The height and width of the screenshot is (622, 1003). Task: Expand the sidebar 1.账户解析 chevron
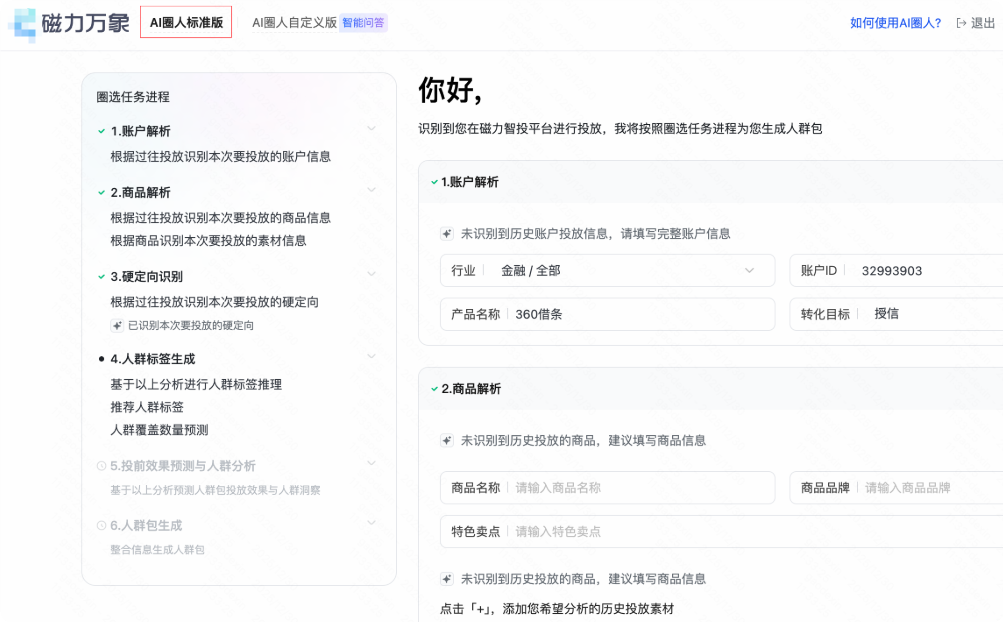tap(371, 129)
